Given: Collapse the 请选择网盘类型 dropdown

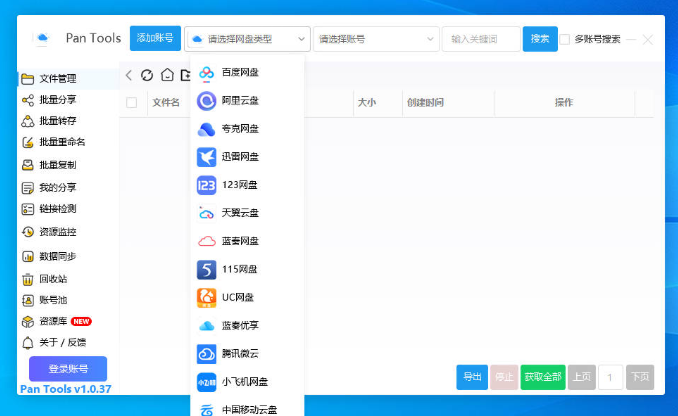Looking at the screenshot, I should 247,39.
